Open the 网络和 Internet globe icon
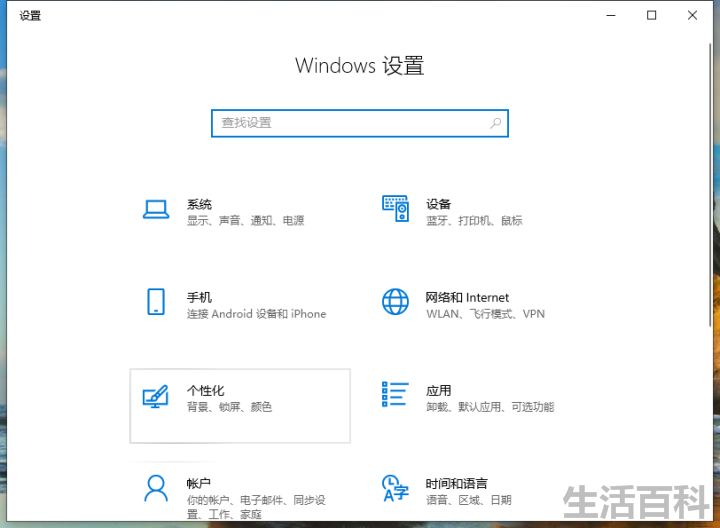Screen dimensions: 720x528 click(395, 302)
